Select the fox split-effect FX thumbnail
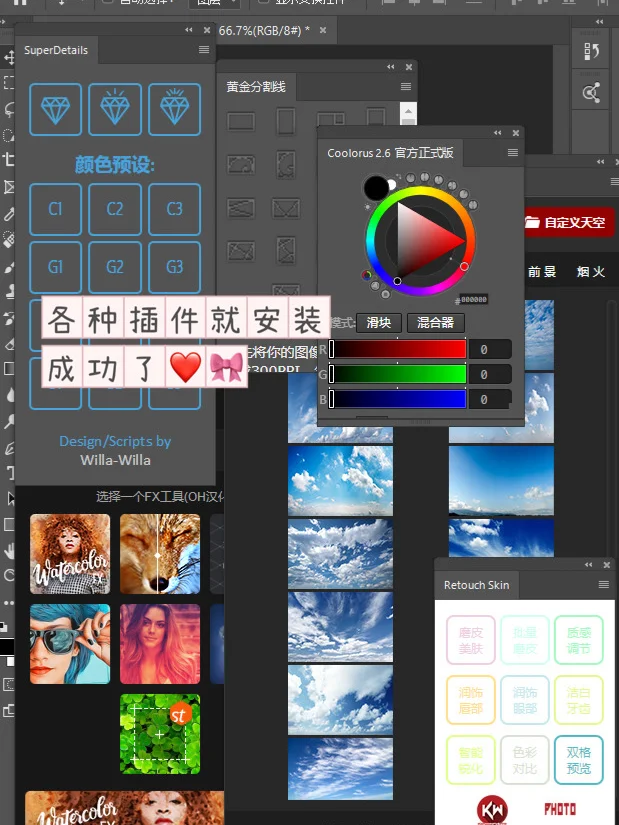 [160, 554]
